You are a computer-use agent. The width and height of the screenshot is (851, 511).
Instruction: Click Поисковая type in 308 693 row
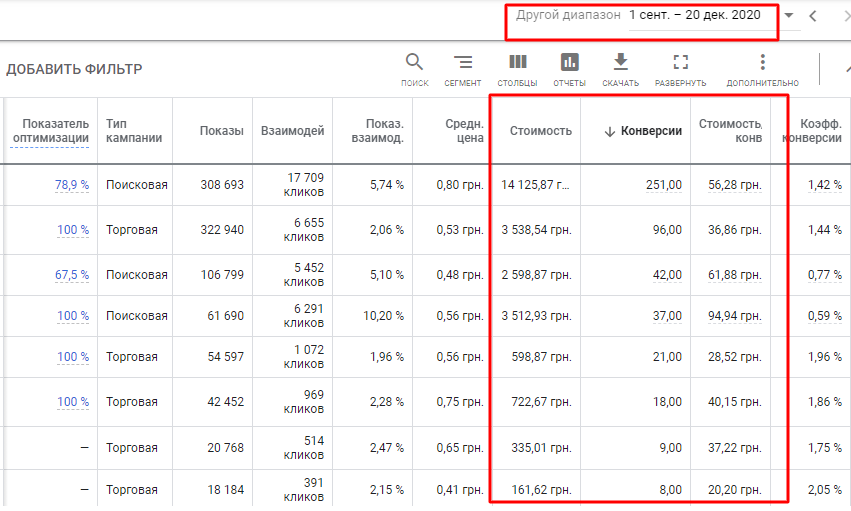[x=137, y=185]
